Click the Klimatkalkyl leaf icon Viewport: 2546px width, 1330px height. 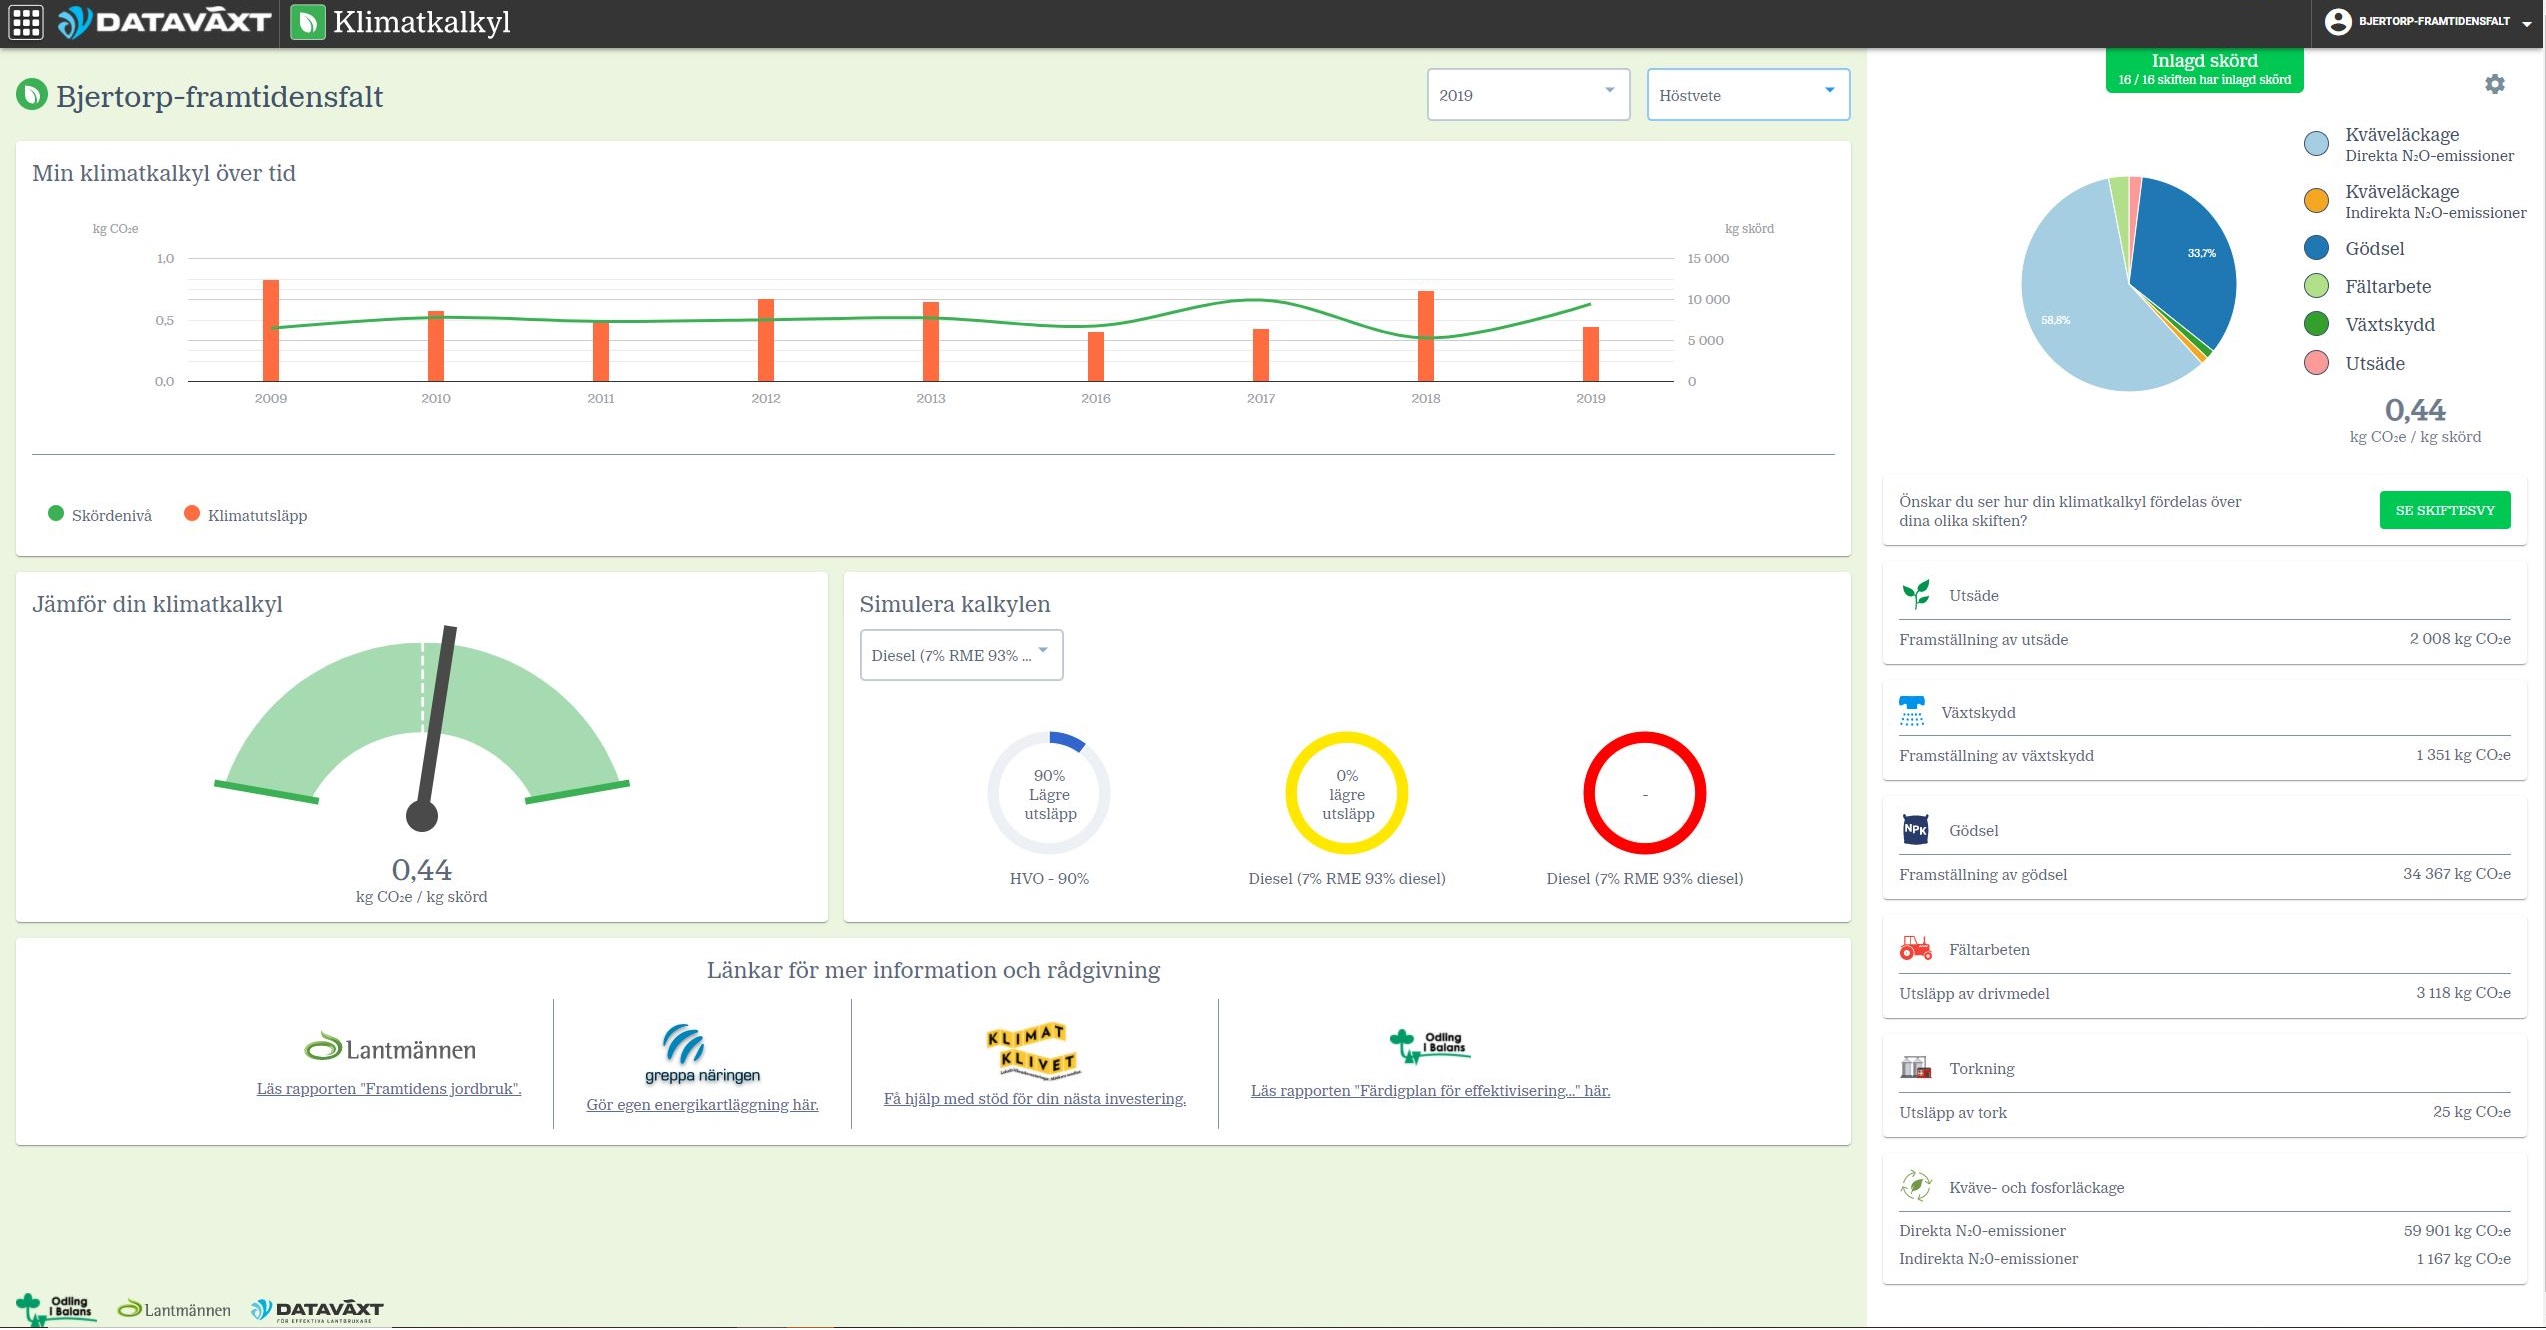pyautogui.click(x=308, y=22)
